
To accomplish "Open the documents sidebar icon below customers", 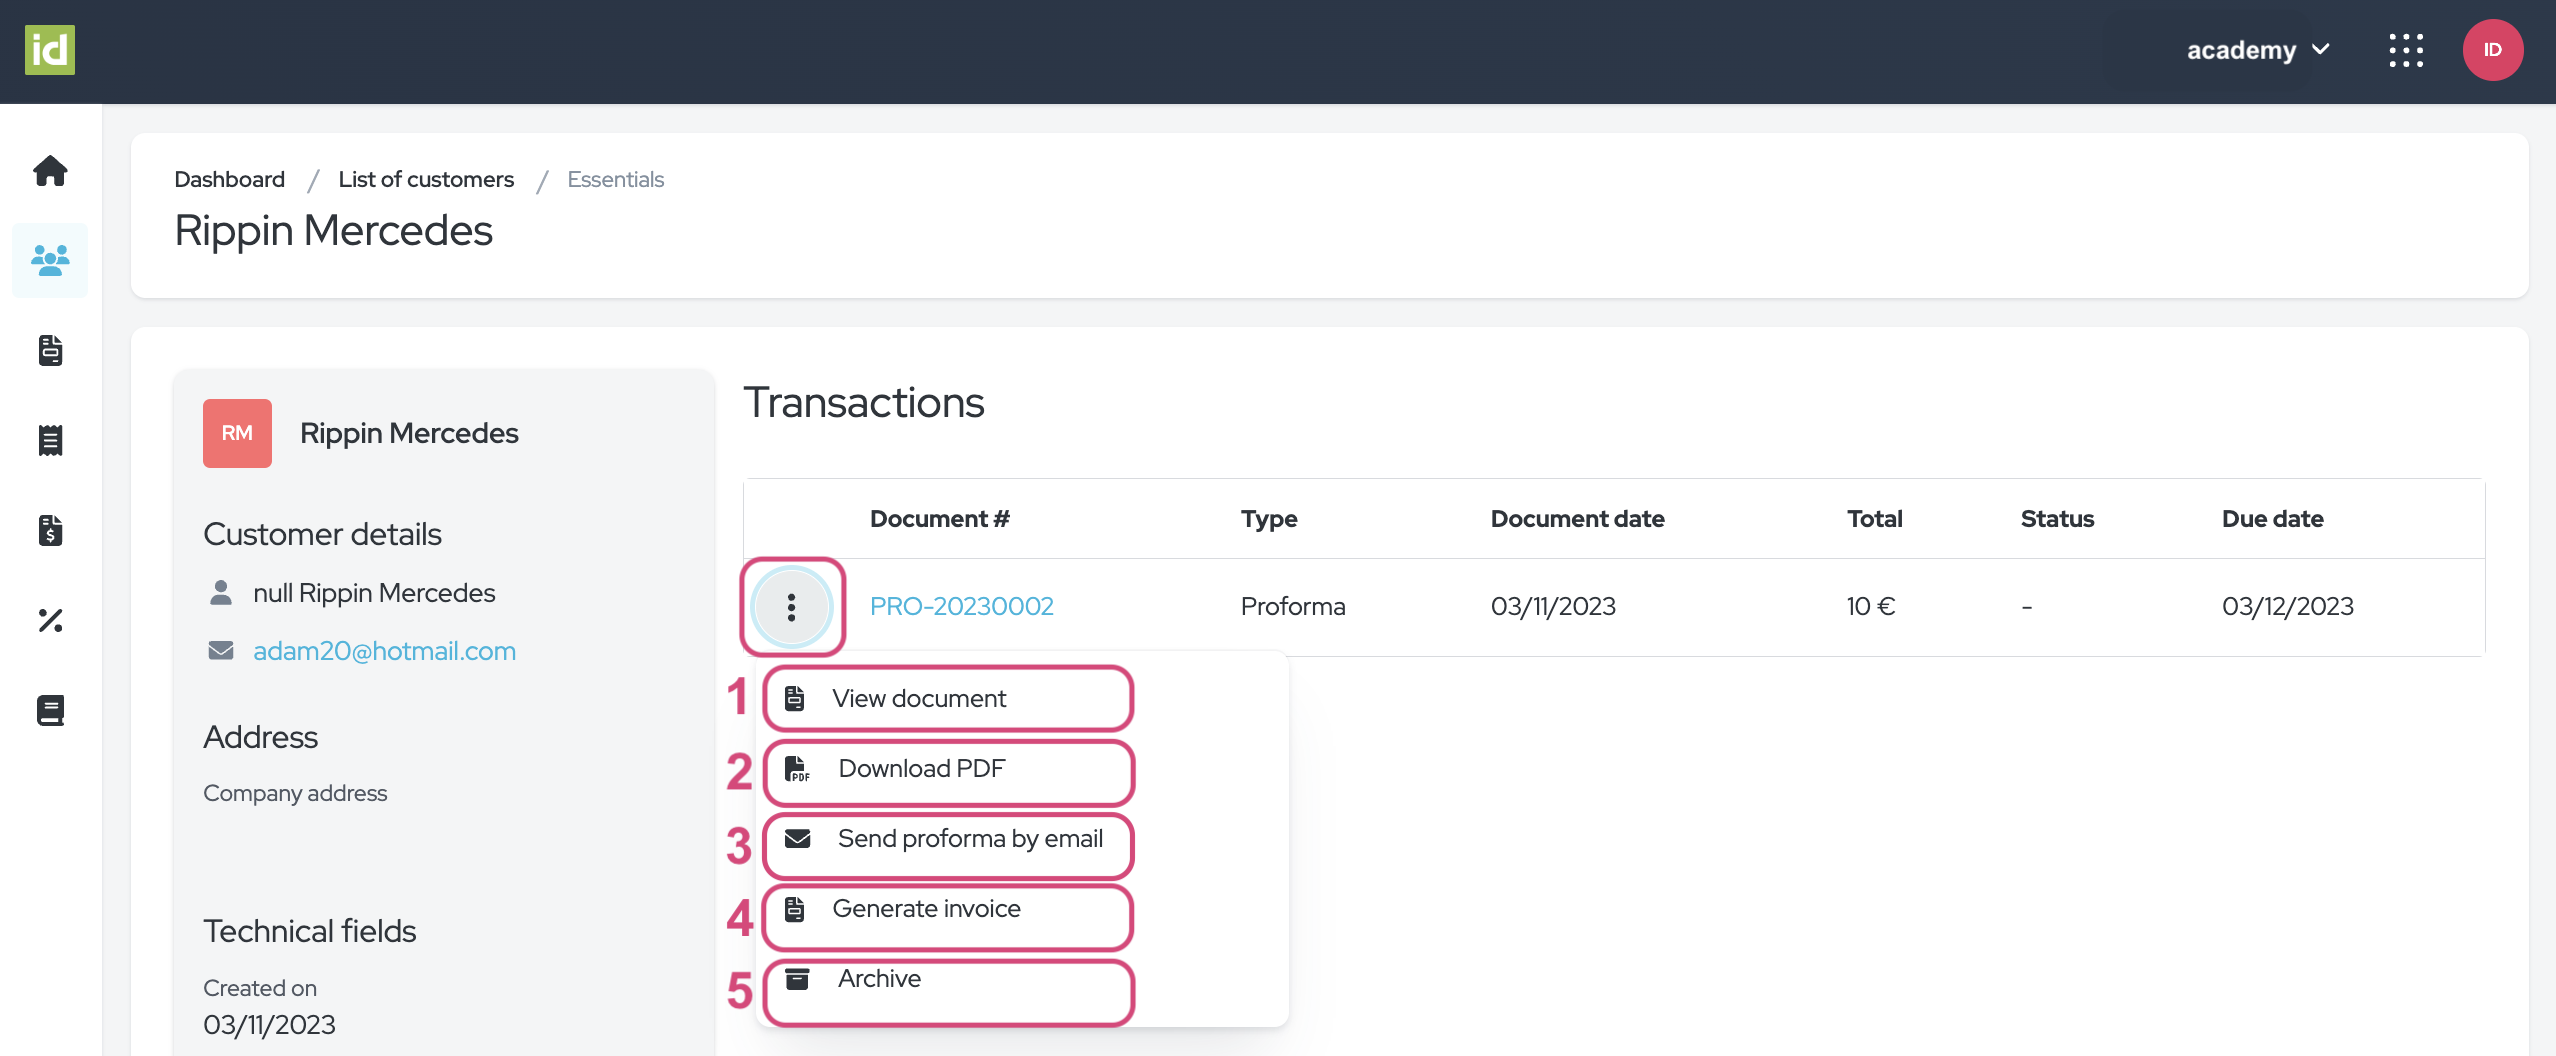I will [50, 351].
